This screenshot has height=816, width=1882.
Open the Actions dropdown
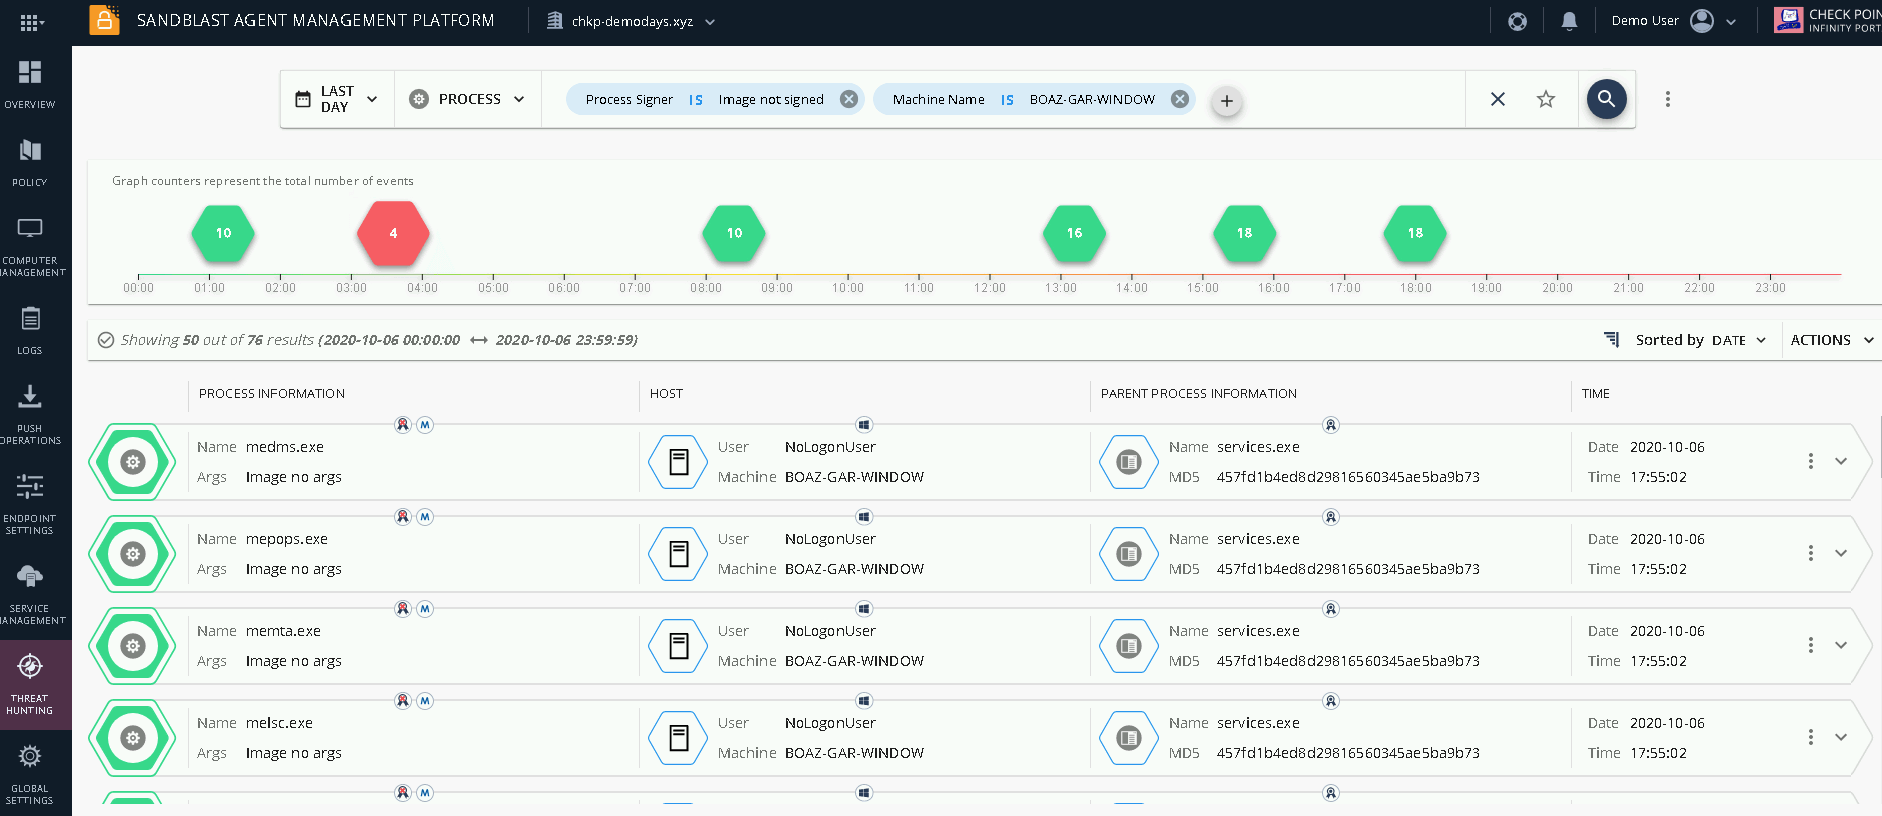1831,340
